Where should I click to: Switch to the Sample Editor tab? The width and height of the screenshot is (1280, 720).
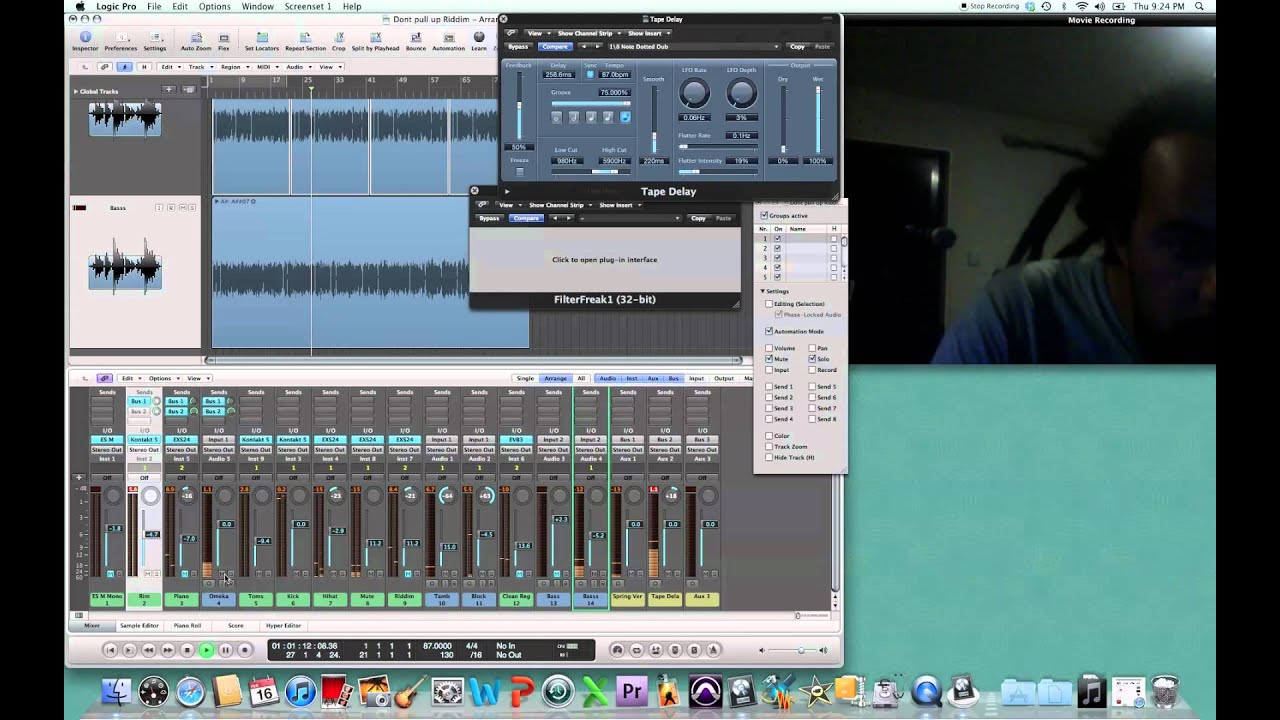(x=139, y=625)
